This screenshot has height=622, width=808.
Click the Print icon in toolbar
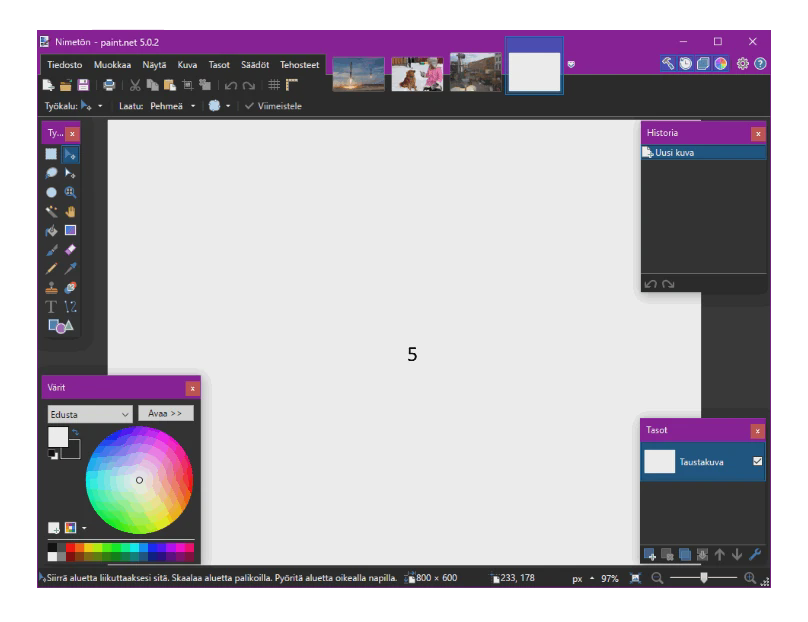click(x=109, y=86)
